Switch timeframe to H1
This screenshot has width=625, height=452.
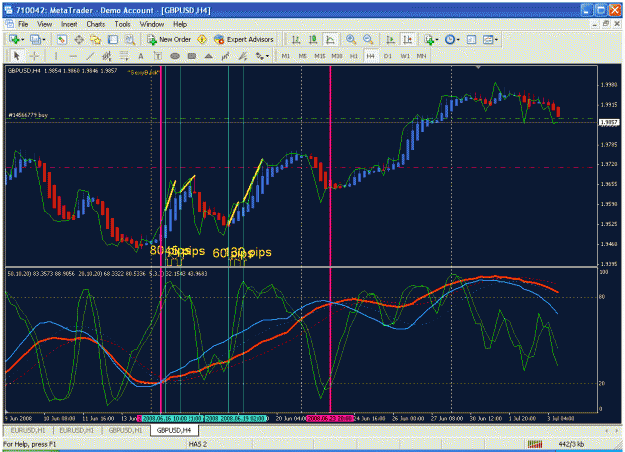(354, 56)
